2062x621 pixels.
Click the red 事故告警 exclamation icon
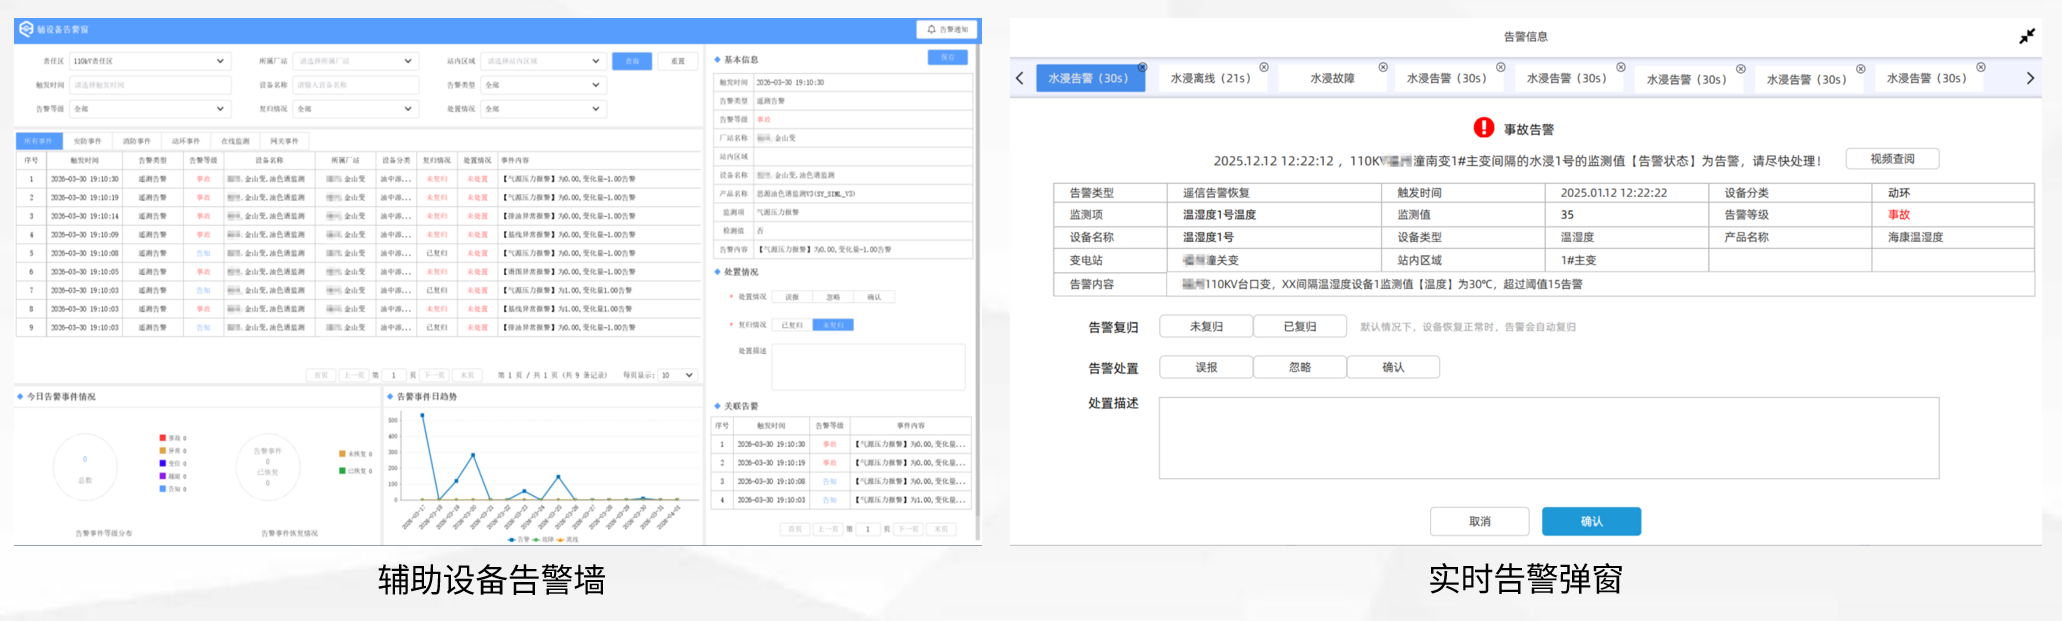[x=1484, y=128]
